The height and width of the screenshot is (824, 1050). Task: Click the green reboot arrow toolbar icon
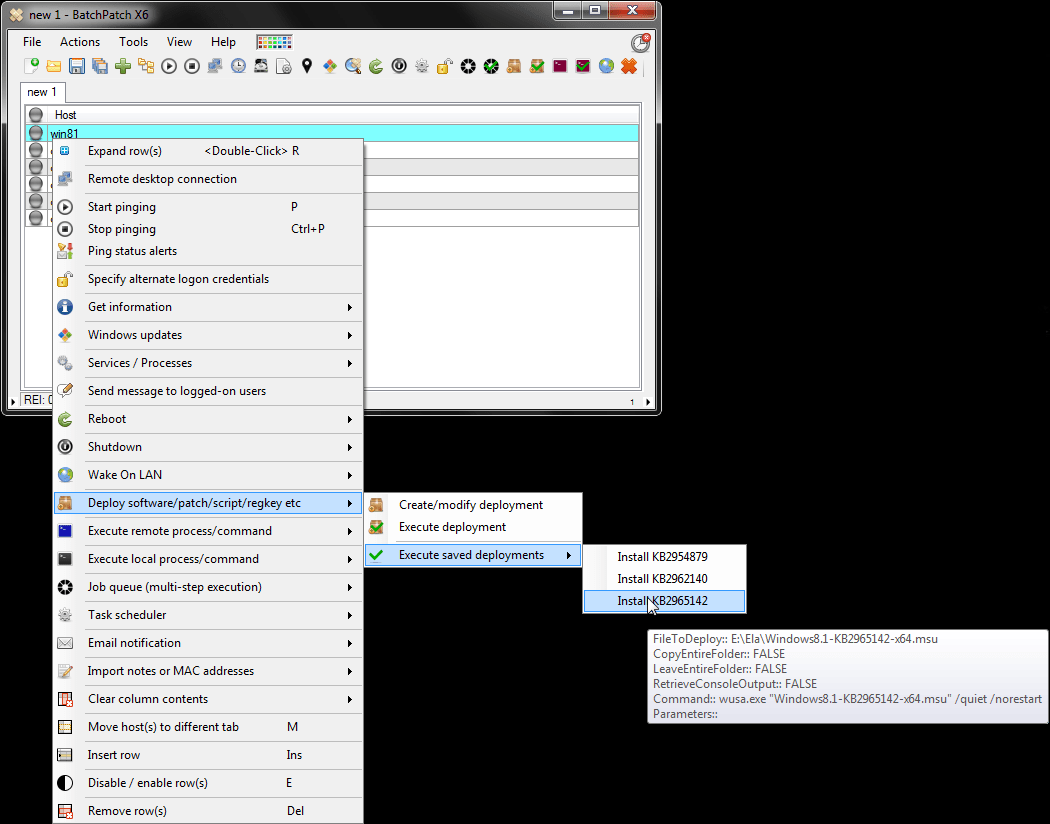coord(376,66)
